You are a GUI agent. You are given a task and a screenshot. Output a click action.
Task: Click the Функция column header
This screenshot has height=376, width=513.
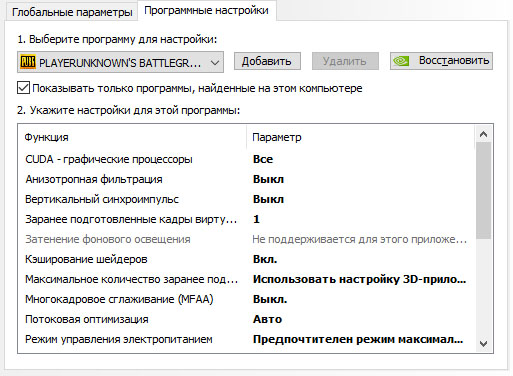tap(132, 137)
